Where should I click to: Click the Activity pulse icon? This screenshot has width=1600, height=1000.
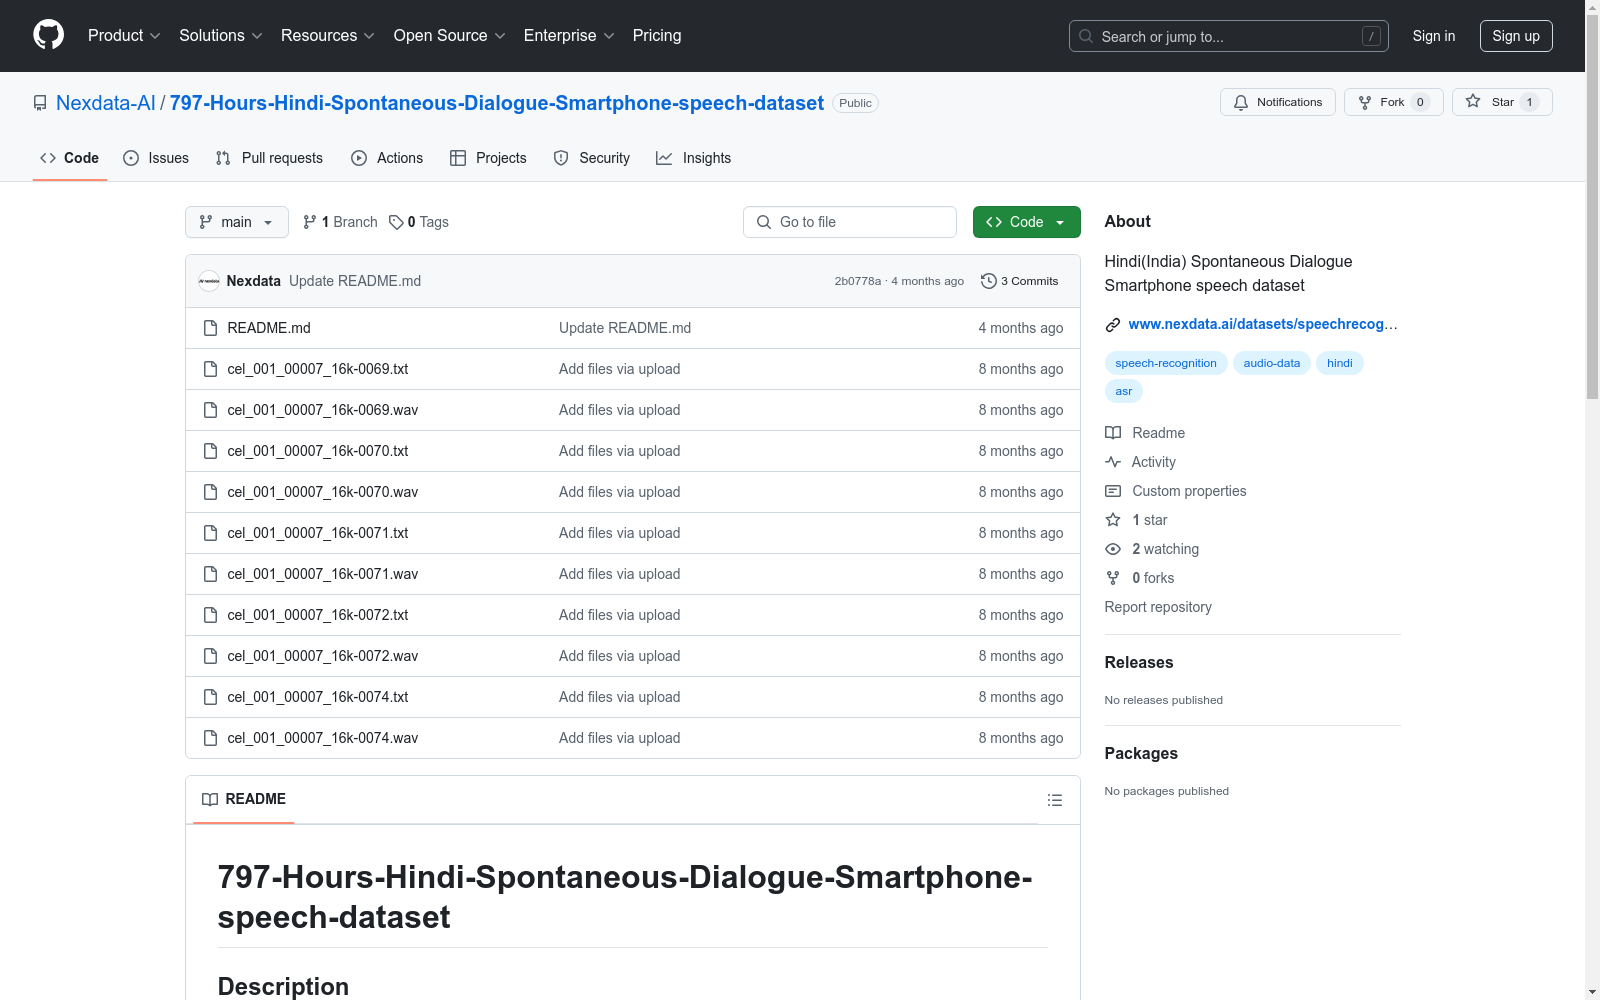[x=1113, y=462]
